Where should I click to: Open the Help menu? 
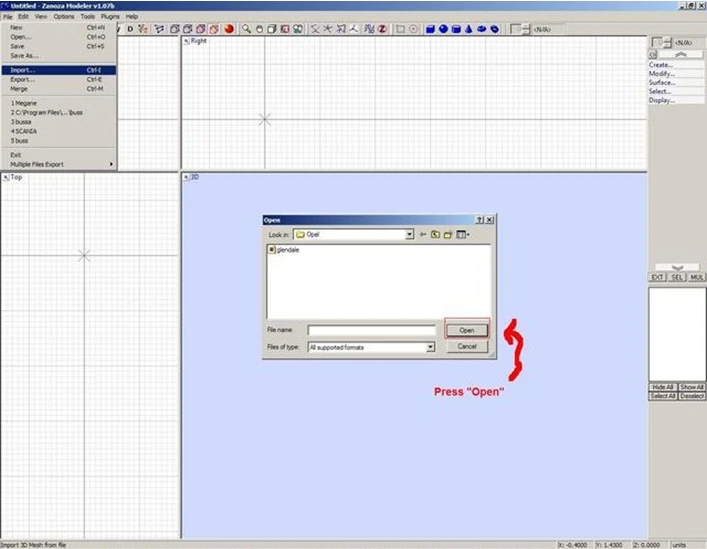click(132, 16)
